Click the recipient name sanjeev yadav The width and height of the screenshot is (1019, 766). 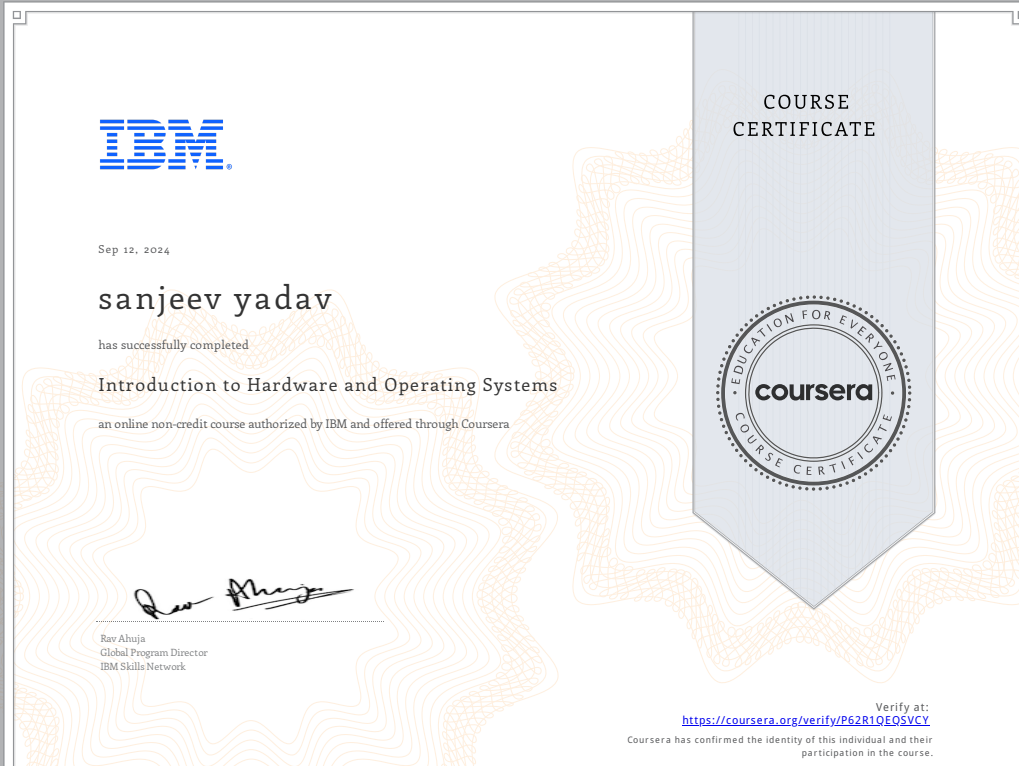215,297
